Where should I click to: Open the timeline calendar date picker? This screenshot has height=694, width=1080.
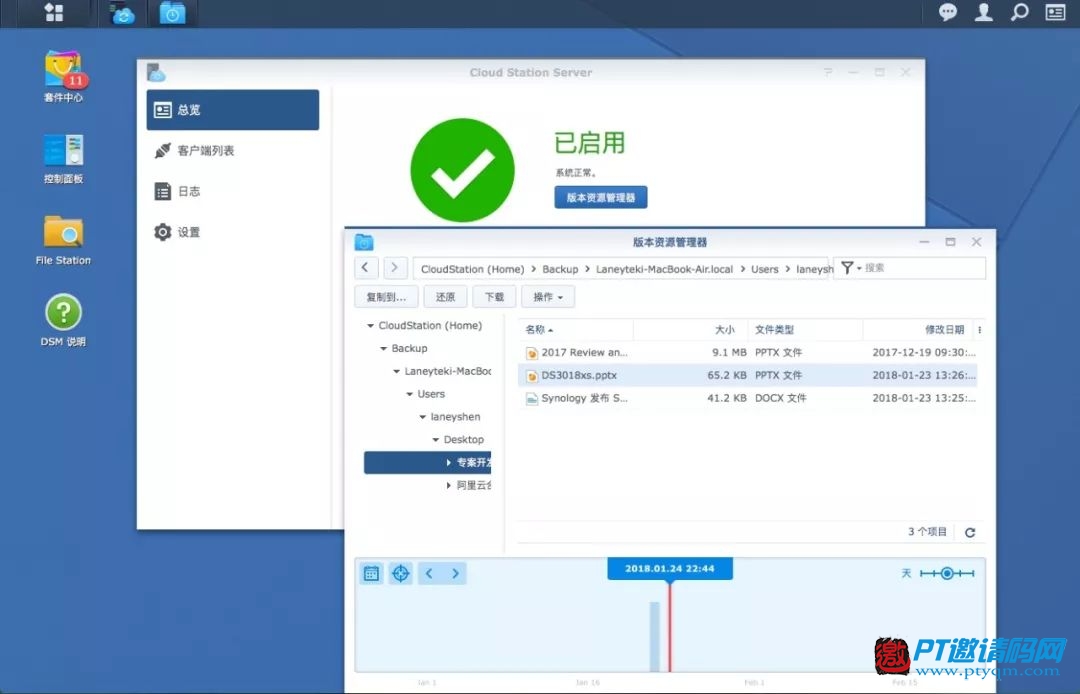(x=371, y=573)
